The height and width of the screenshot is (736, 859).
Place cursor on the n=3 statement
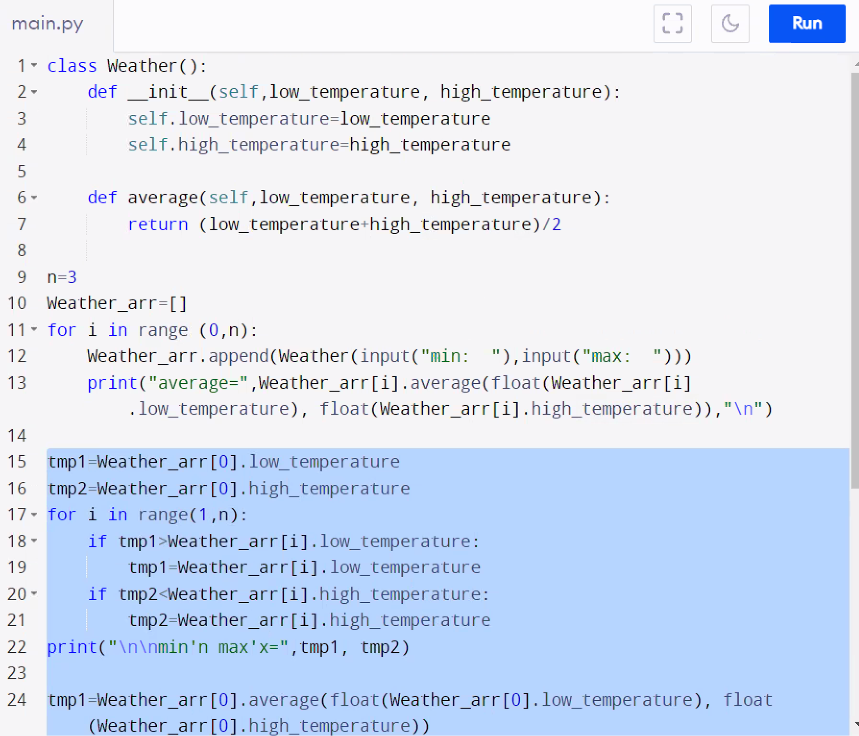pyautogui.click(x=60, y=277)
